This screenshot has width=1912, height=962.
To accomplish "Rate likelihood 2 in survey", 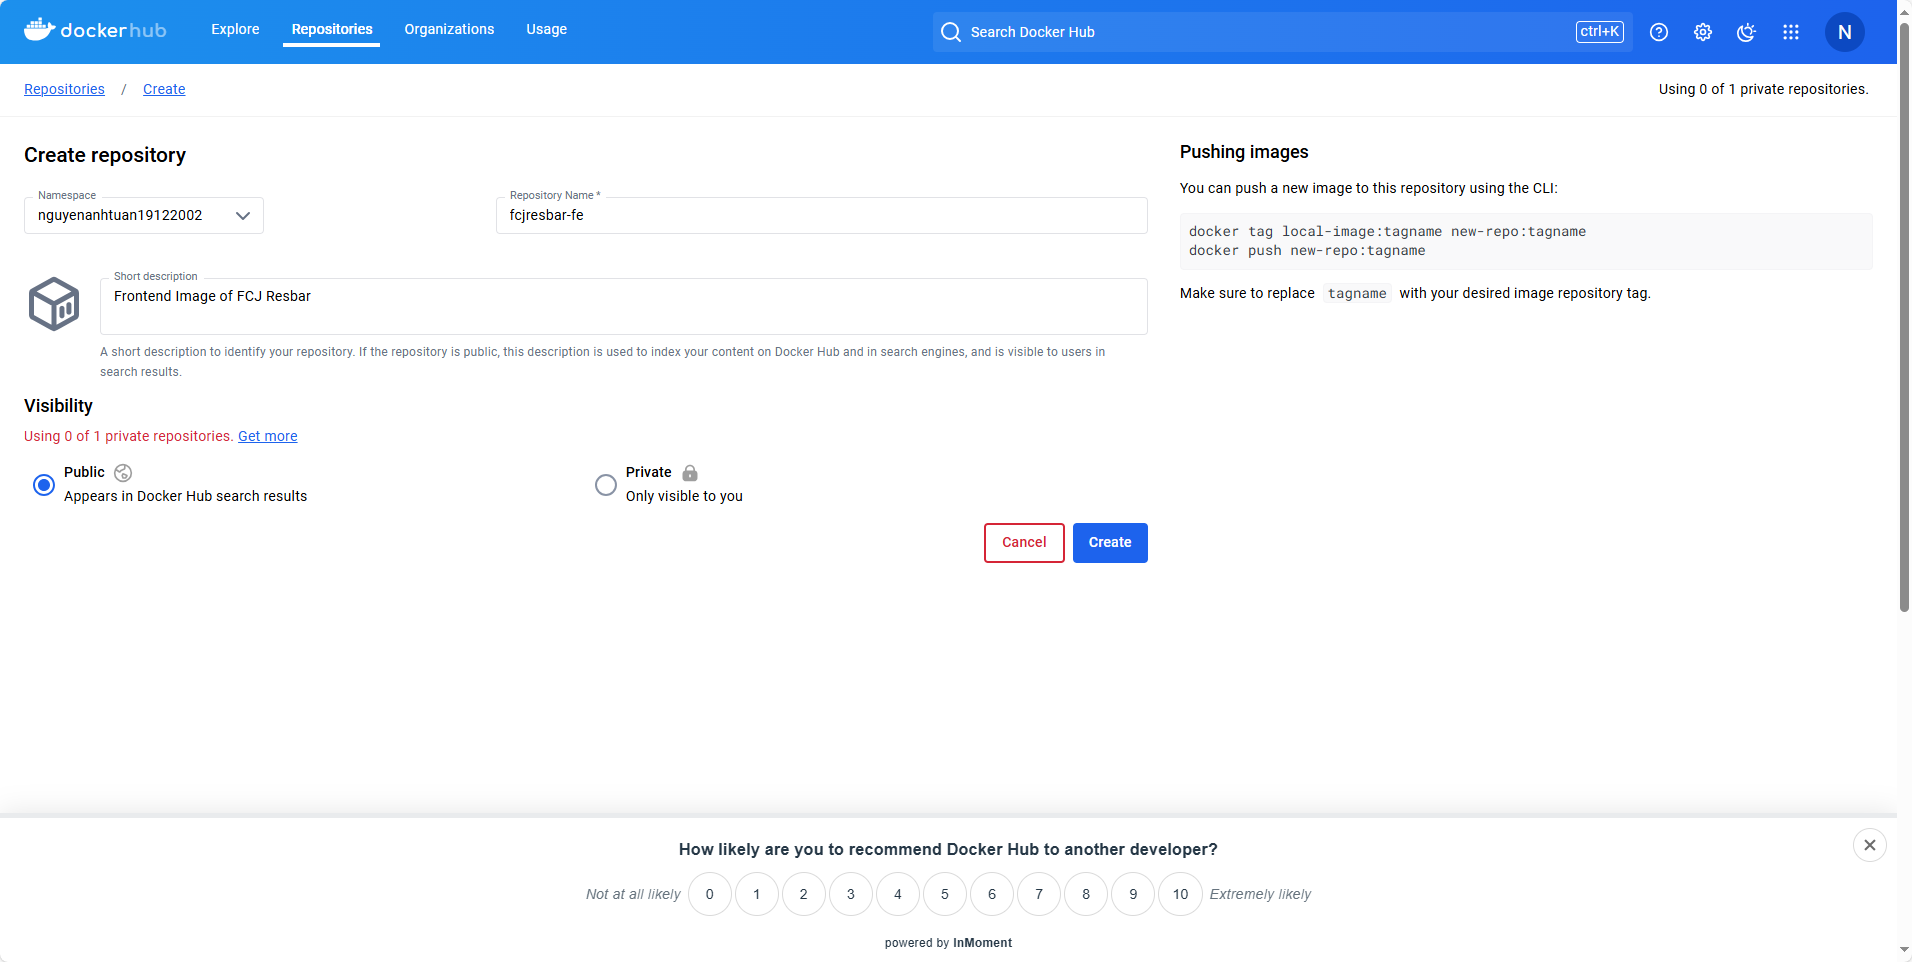I will (804, 894).
